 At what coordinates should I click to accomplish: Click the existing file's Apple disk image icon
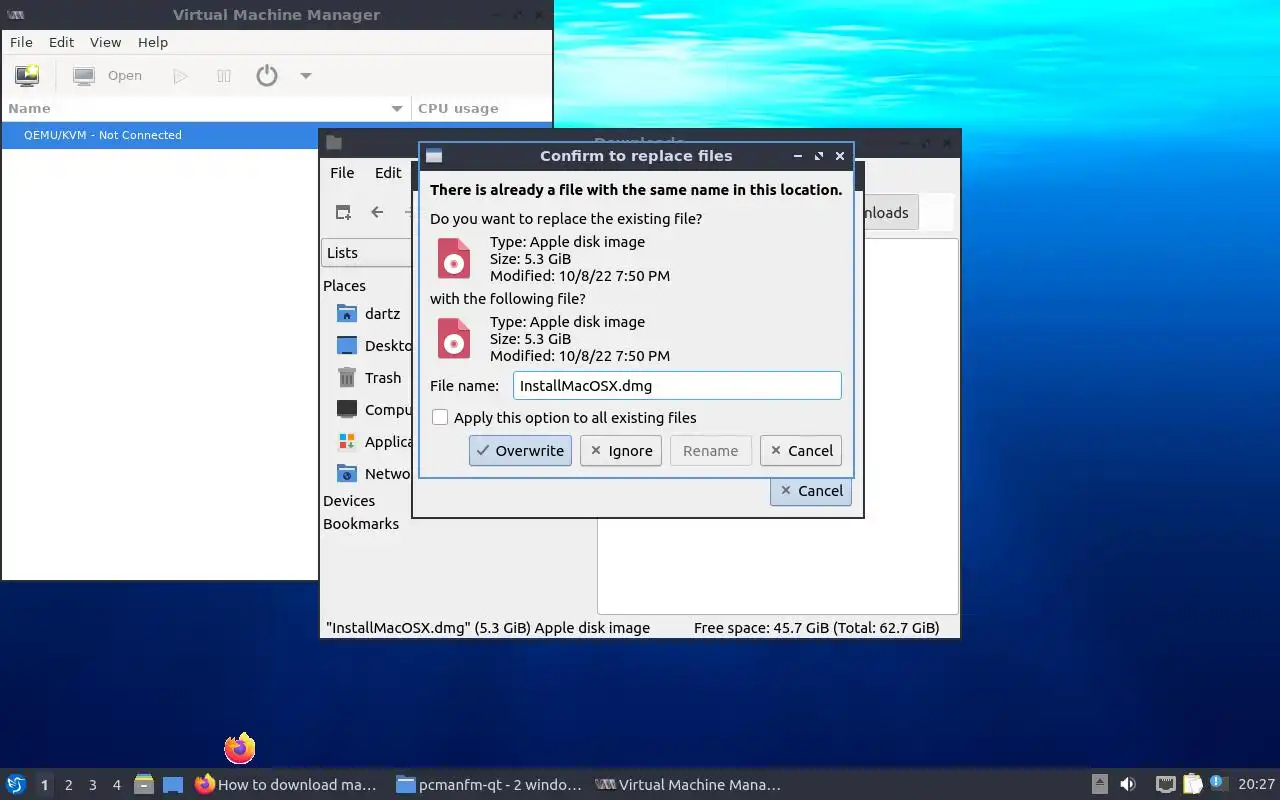(454, 258)
